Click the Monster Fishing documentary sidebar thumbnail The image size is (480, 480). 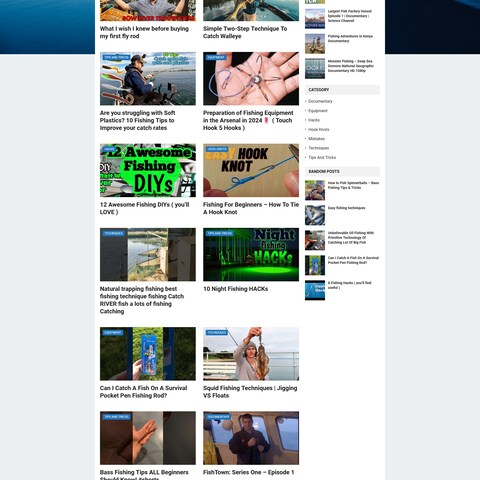pyautogui.click(x=315, y=69)
